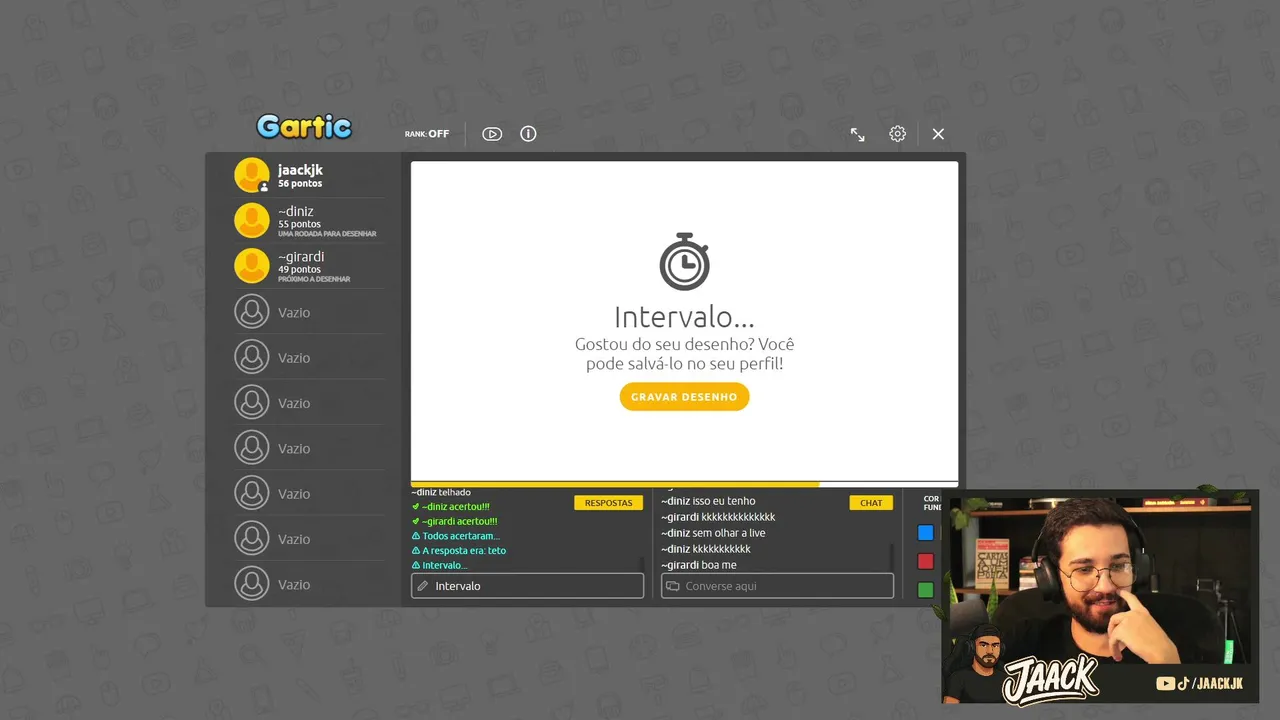Click the fullscreen expand arrows icon
This screenshot has height=720, width=1280.
tap(858, 134)
